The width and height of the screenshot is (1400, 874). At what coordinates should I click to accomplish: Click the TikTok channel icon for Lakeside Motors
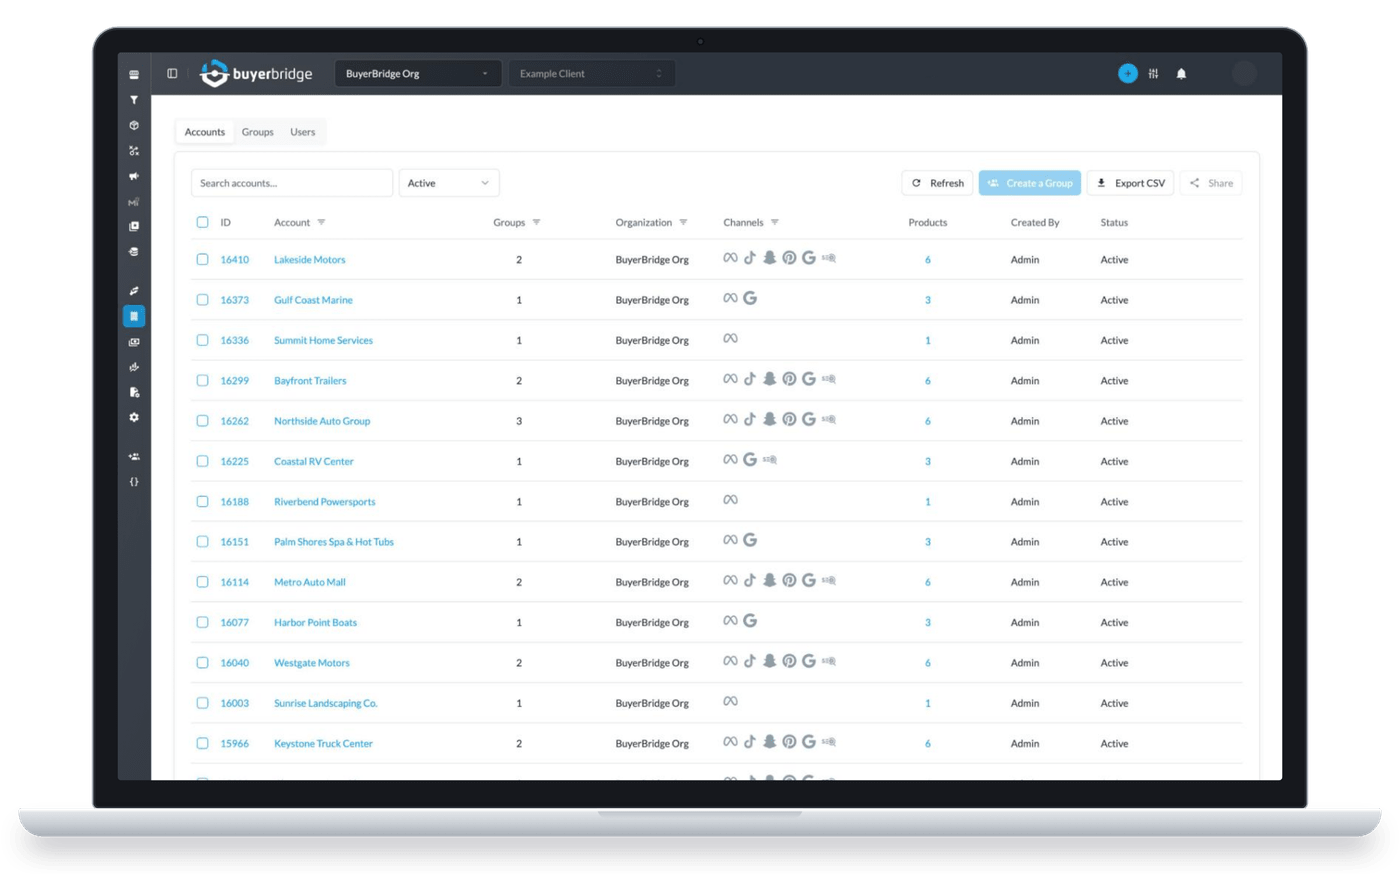750,258
